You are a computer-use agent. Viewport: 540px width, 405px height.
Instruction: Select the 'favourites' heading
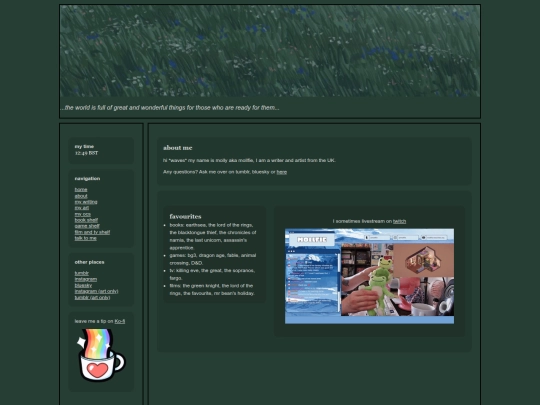pyautogui.click(x=185, y=216)
